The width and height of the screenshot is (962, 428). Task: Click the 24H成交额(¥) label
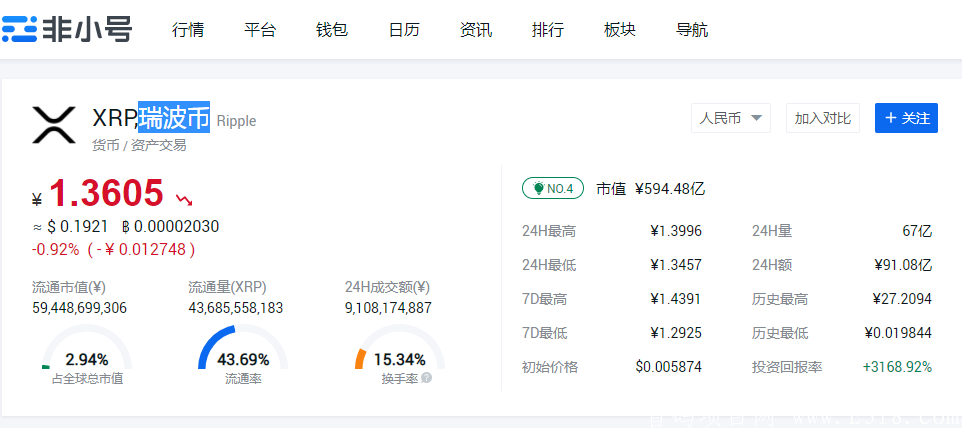pos(387,287)
